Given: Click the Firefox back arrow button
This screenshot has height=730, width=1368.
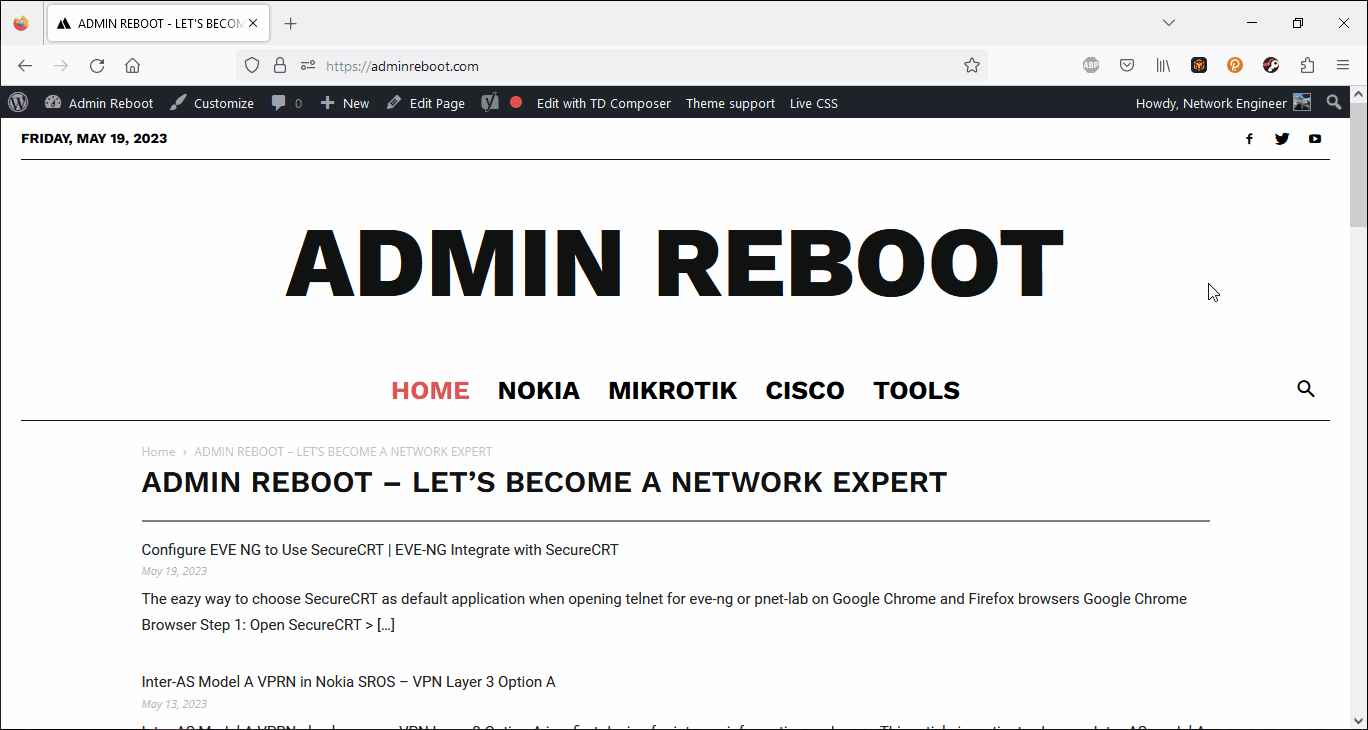Looking at the screenshot, I should tap(25, 66).
